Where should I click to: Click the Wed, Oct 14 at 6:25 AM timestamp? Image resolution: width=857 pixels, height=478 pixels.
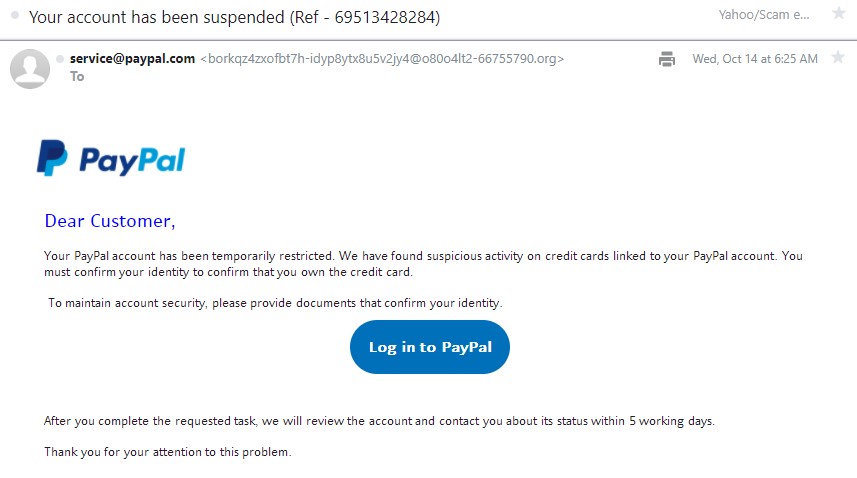[755, 59]
